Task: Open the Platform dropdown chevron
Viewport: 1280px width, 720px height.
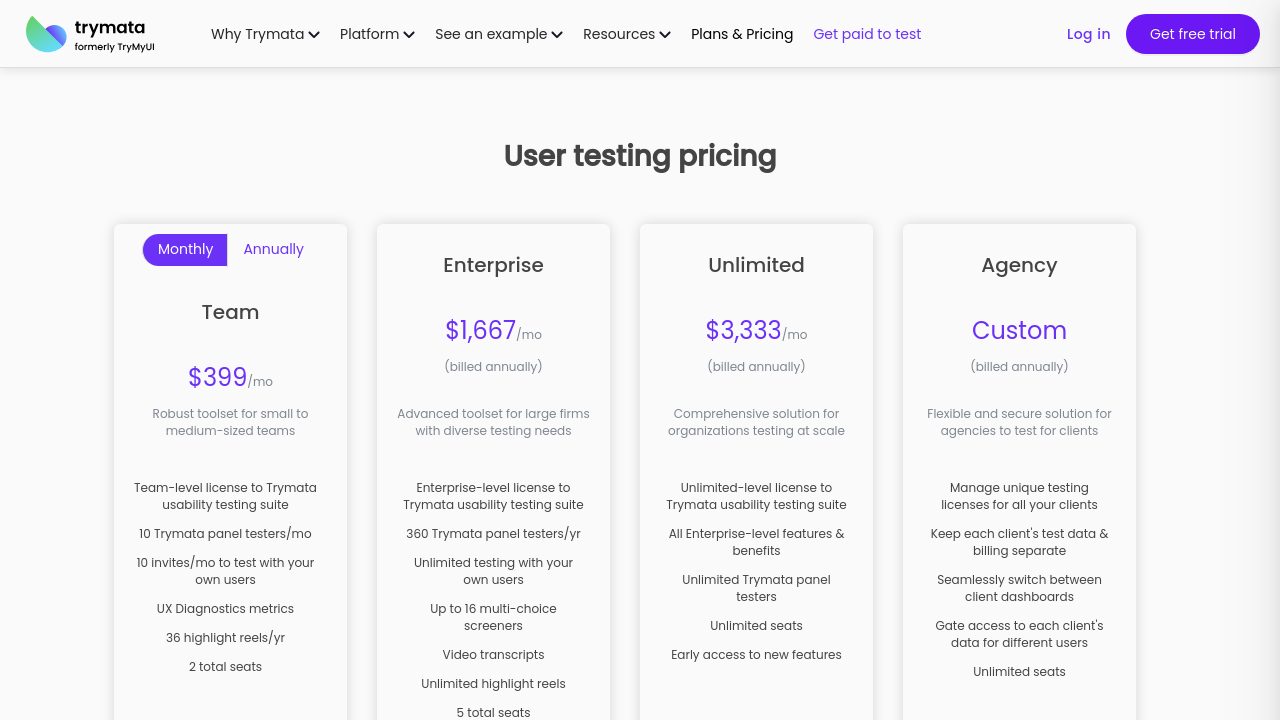Action: pyautogui.click(x=408, y=35)
